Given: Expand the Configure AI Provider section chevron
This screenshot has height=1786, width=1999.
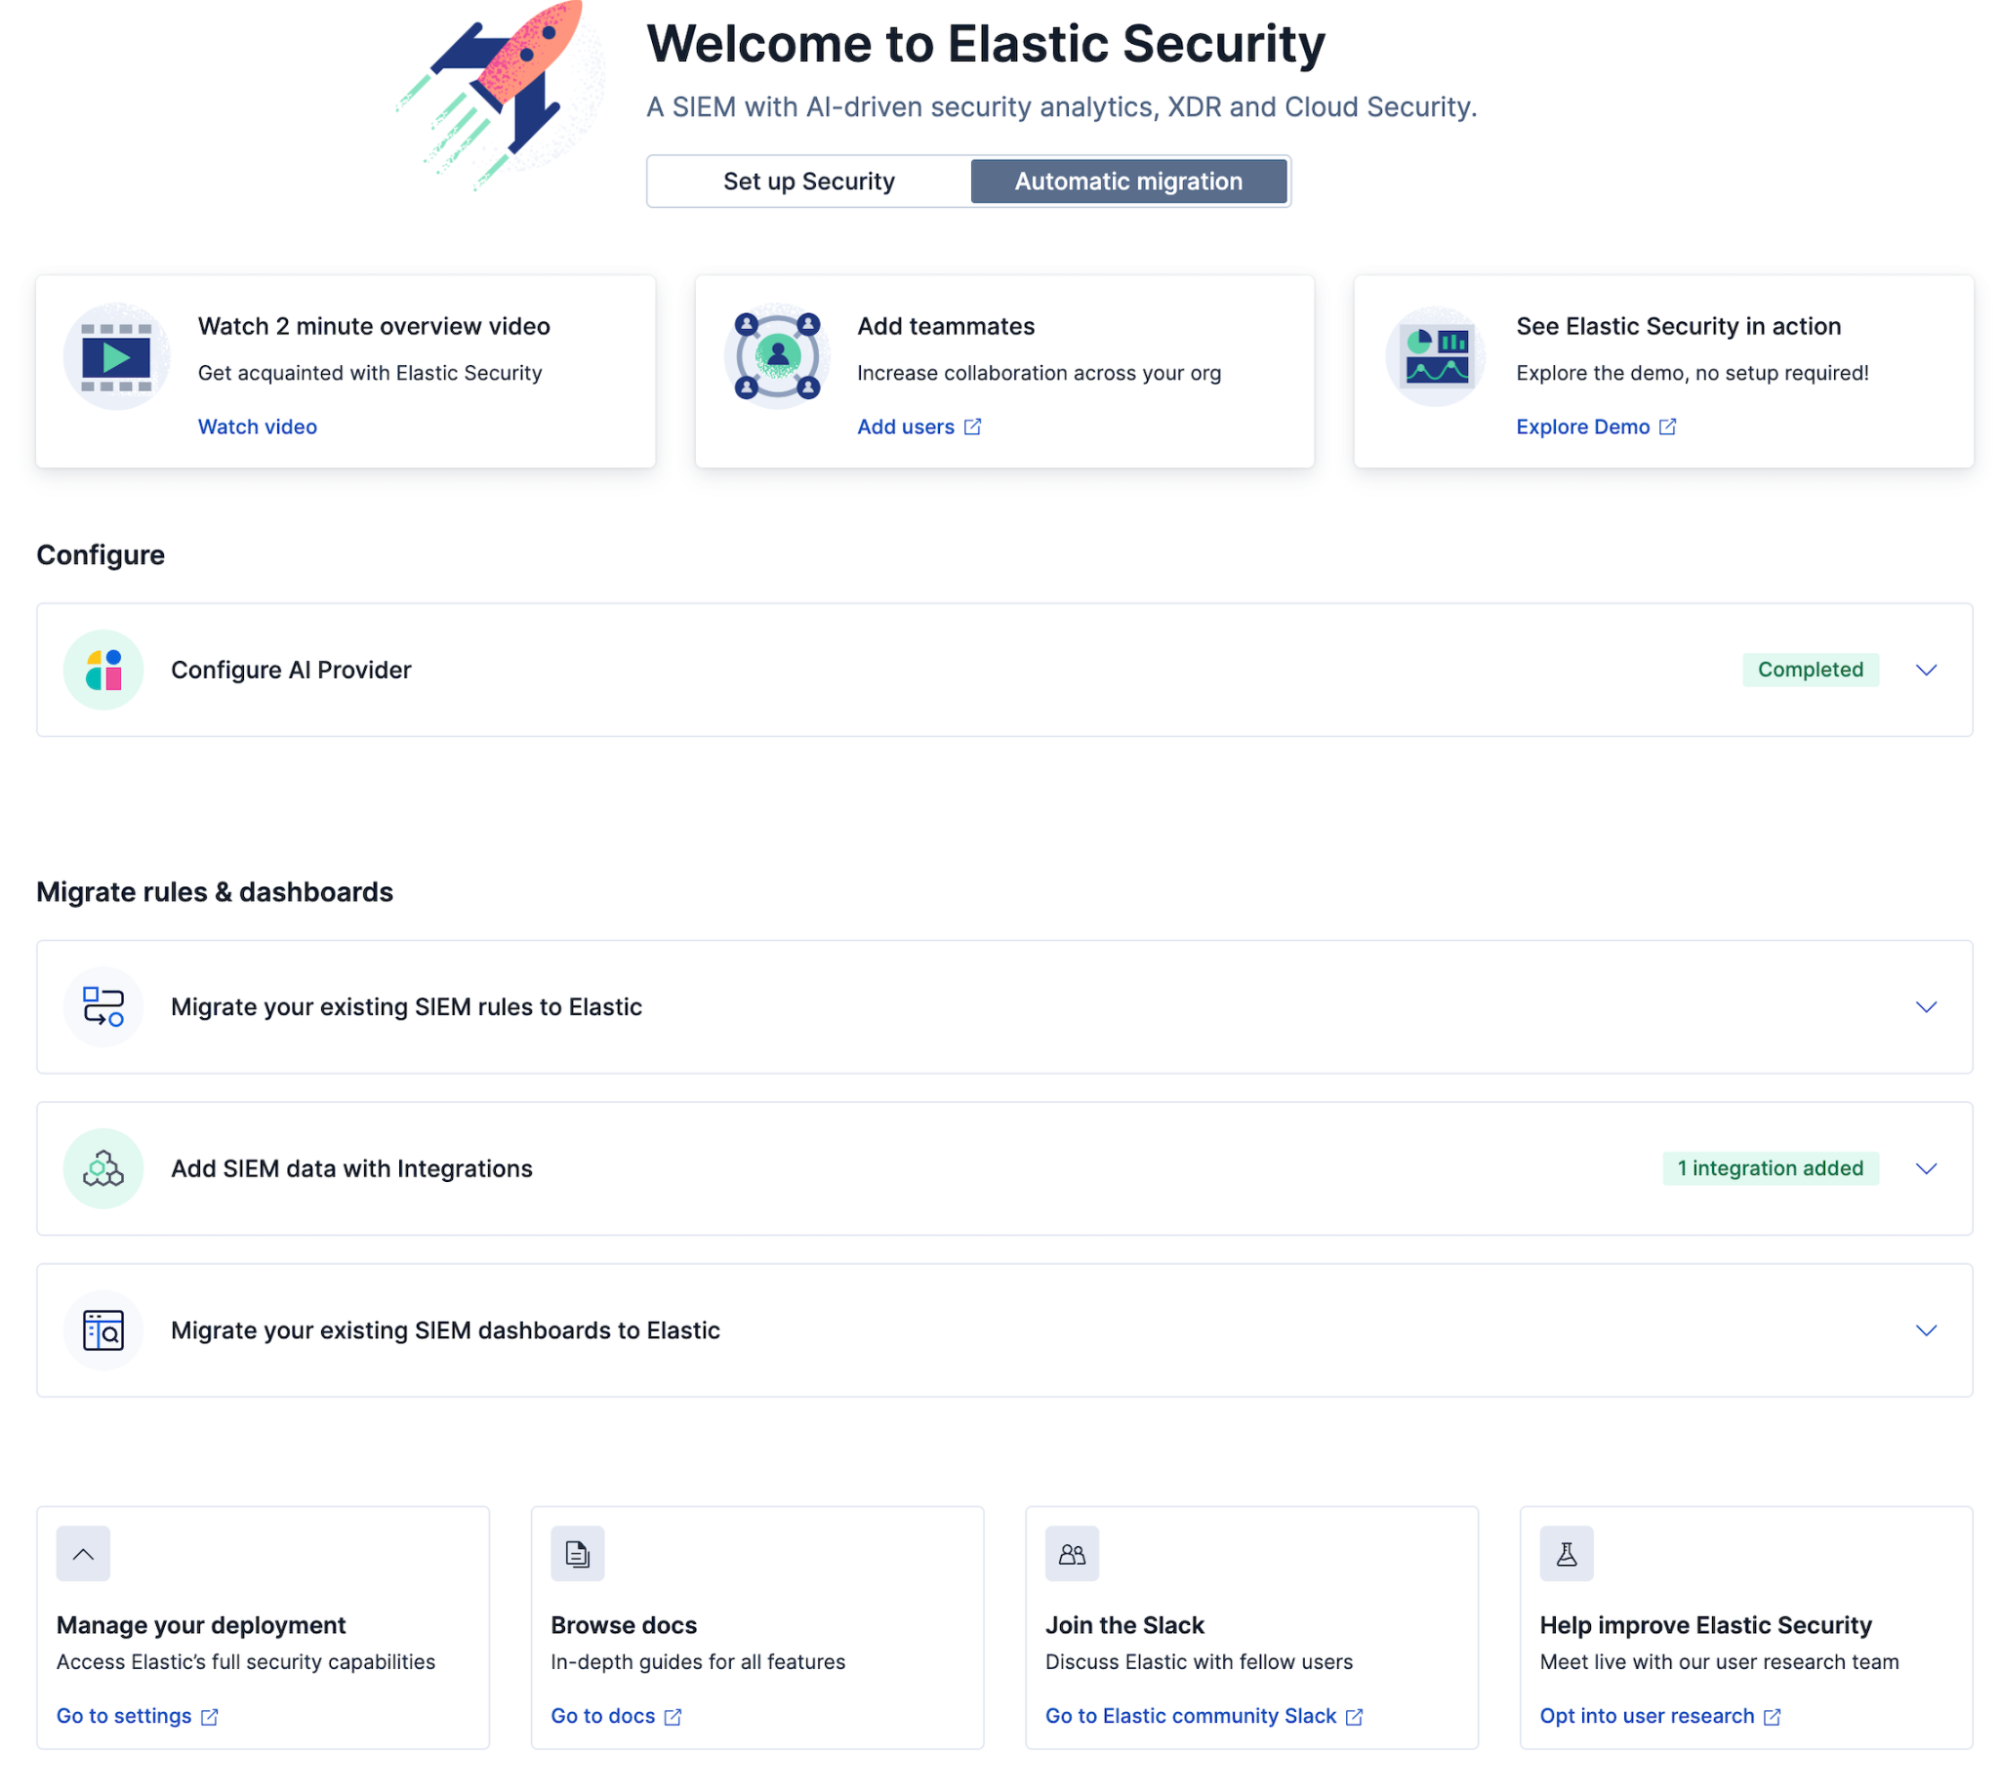Looking at the screenshot, I should (1927, 670).
